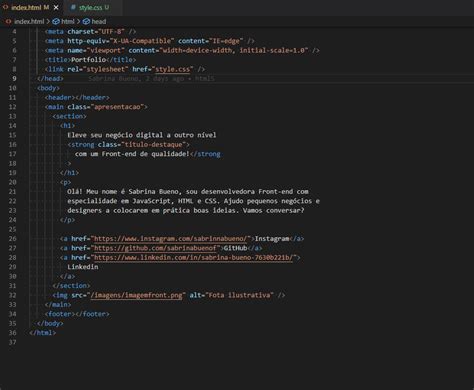Click the text 'Eleve seu negócio digital a outro nível'

coord(142,135)
